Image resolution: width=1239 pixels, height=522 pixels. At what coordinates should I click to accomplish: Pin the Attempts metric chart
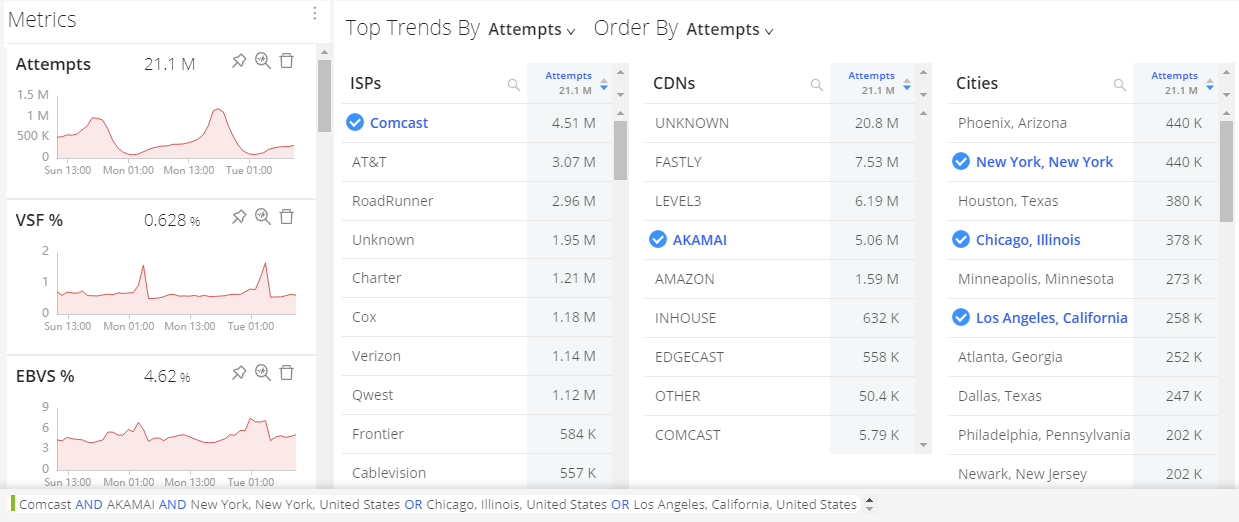pos(238,62)
